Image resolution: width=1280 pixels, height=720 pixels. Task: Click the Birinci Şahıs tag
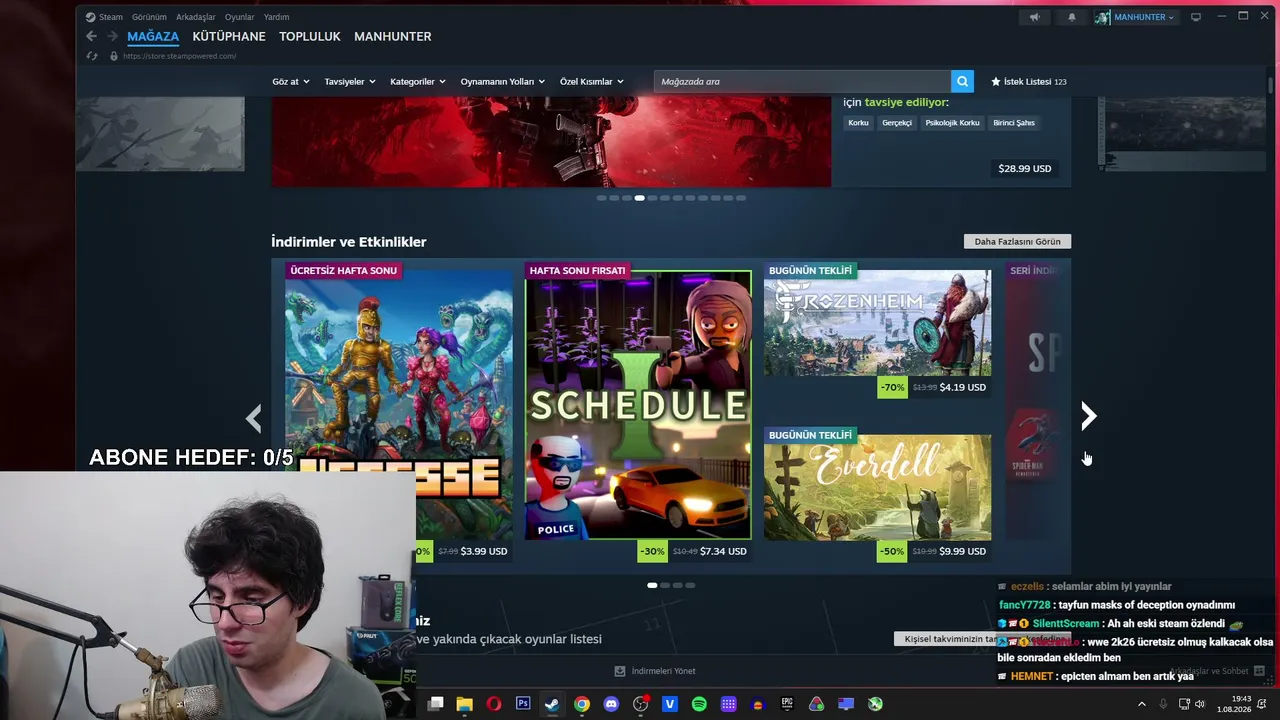pyautogui.click(x=1014, y=123)
